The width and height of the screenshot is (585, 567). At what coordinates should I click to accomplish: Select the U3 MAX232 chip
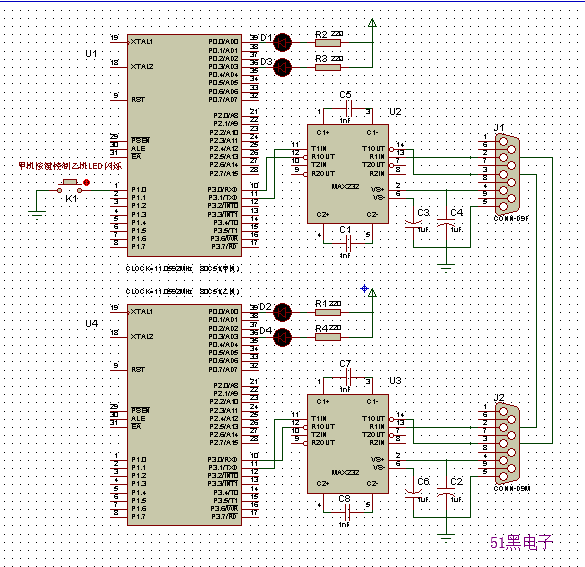click(348, 444)
